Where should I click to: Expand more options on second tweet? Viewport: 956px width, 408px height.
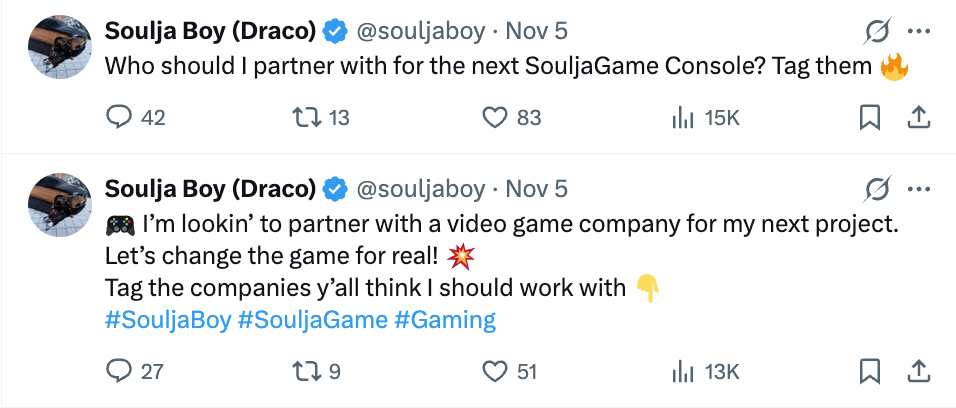coord(918,189)
